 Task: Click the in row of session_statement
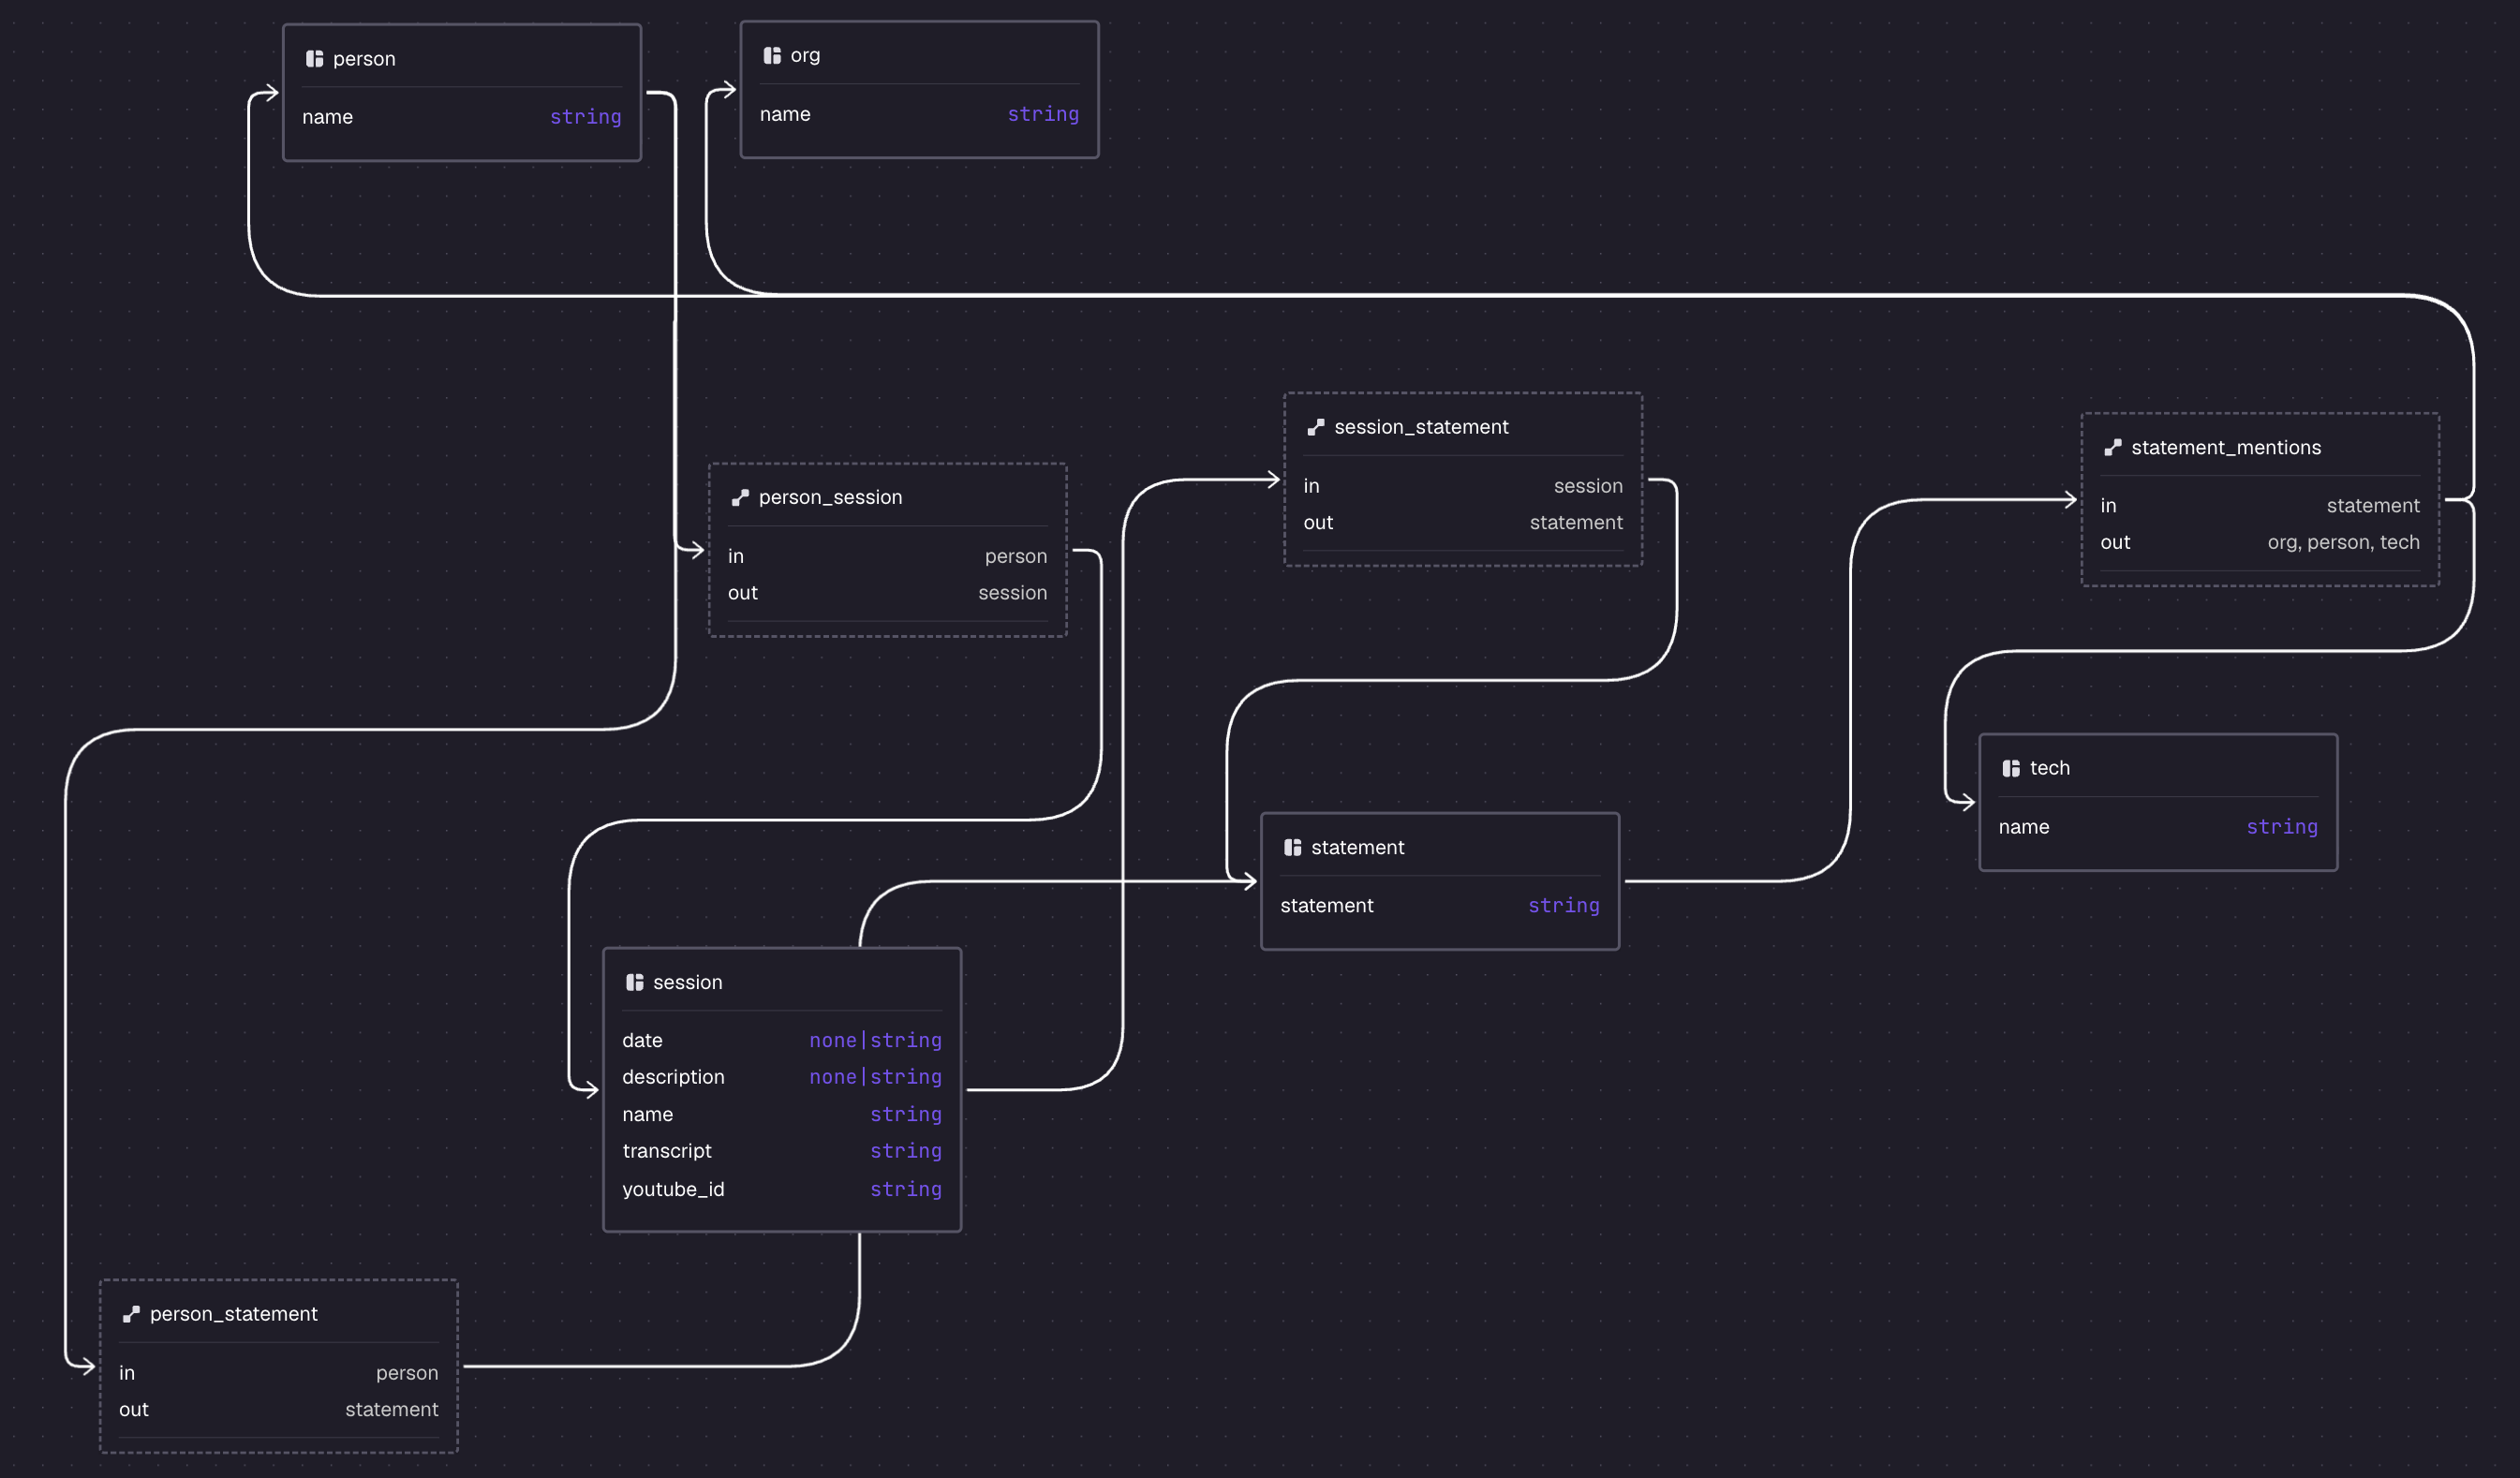[1463, 486]
